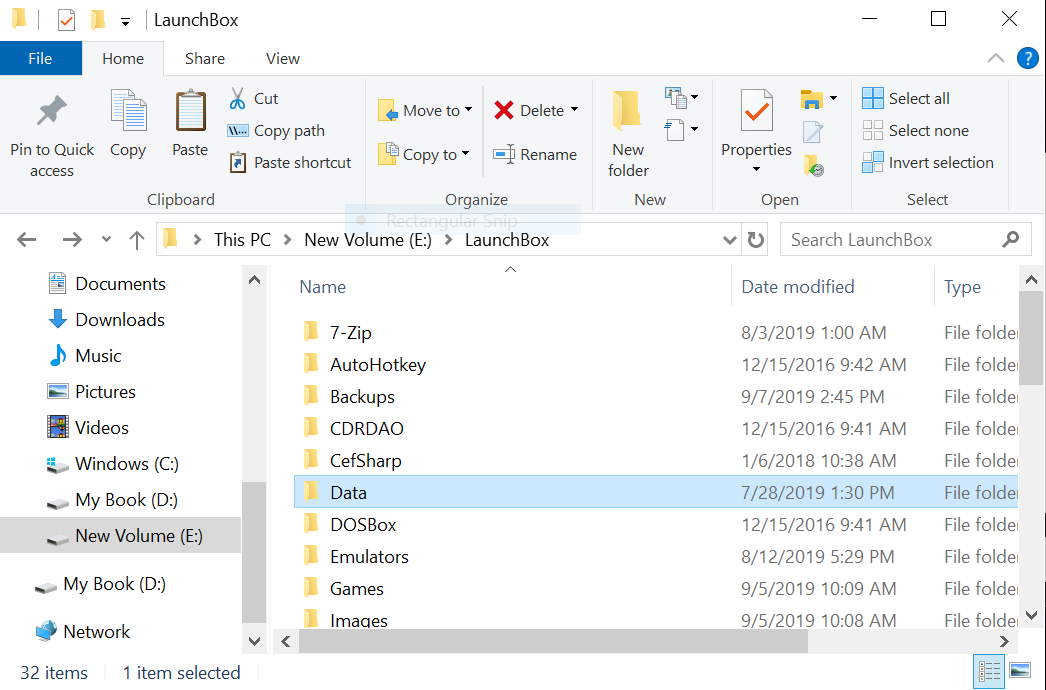Click the horizontal scrollbar of file list

(554, 642)
